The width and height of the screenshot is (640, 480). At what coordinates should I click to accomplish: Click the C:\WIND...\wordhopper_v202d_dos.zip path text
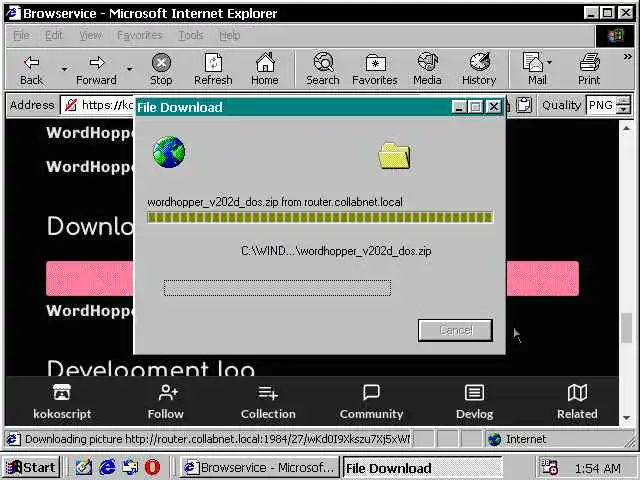pyautogui.click(x=336, y=251)
